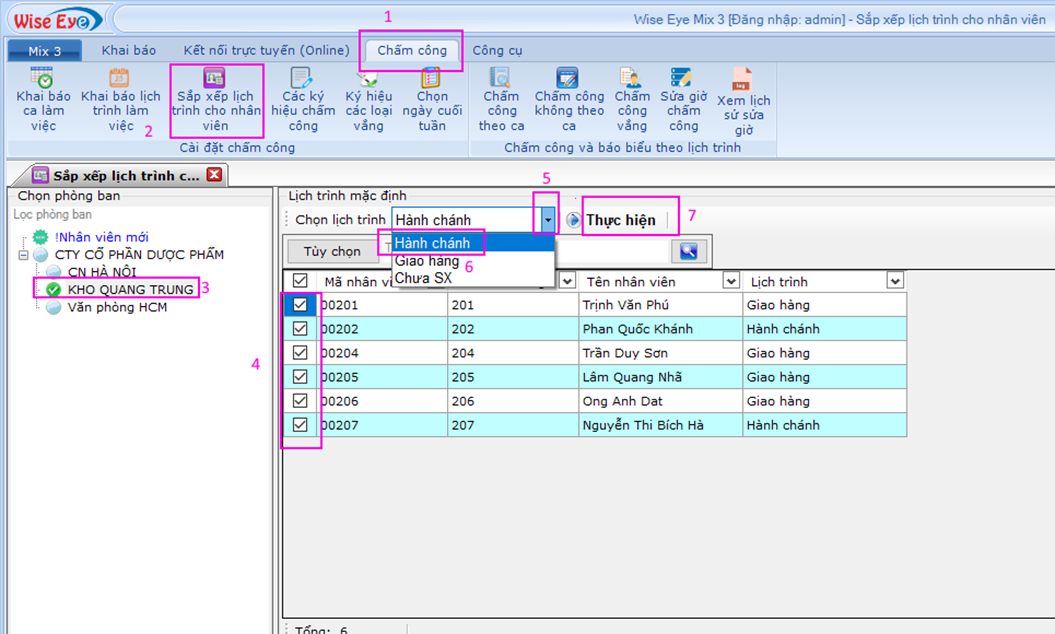Screen dimensions: 1055x634
Task: Open Sắp xếp lịch trình cho nhân viên
Action: coord(215,100)
